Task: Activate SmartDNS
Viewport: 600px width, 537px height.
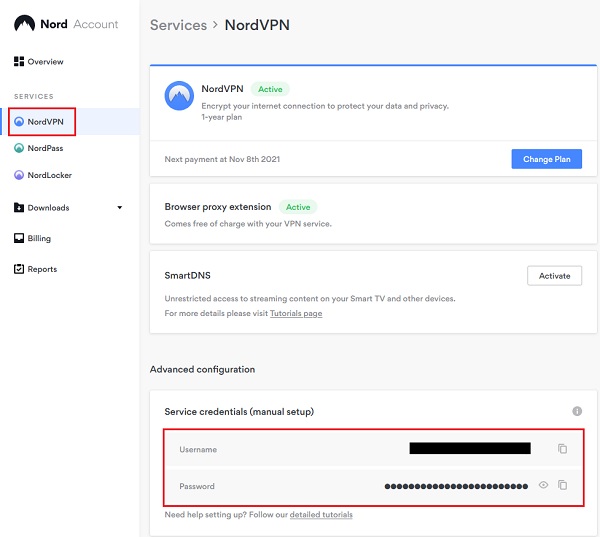Action: (554, 276)
